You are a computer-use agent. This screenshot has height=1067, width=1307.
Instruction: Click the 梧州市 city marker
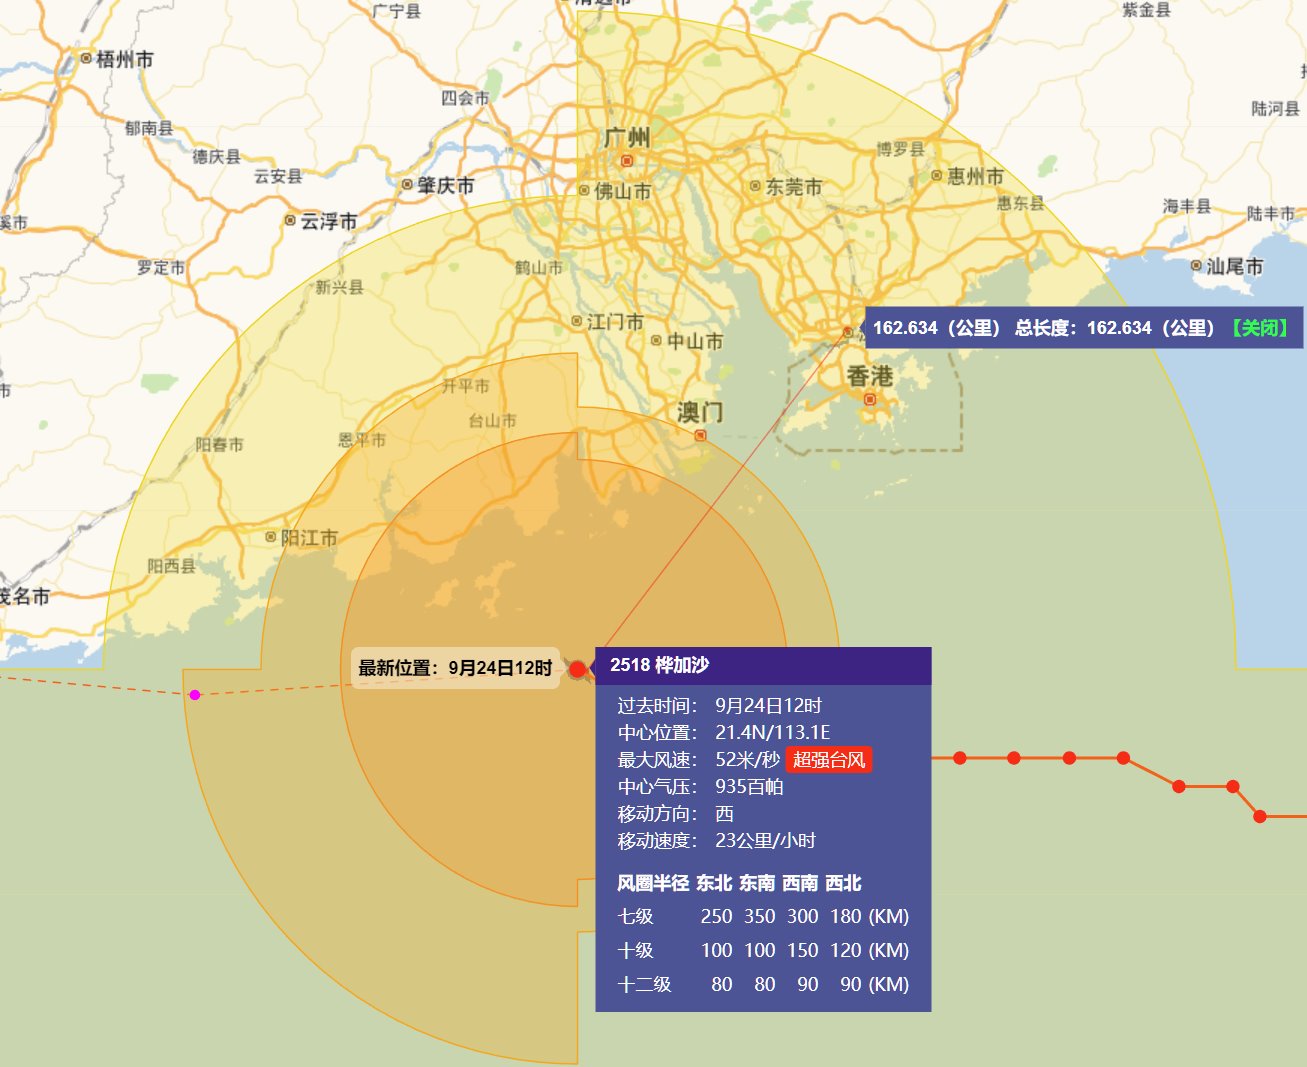click(x=86, y=59)
